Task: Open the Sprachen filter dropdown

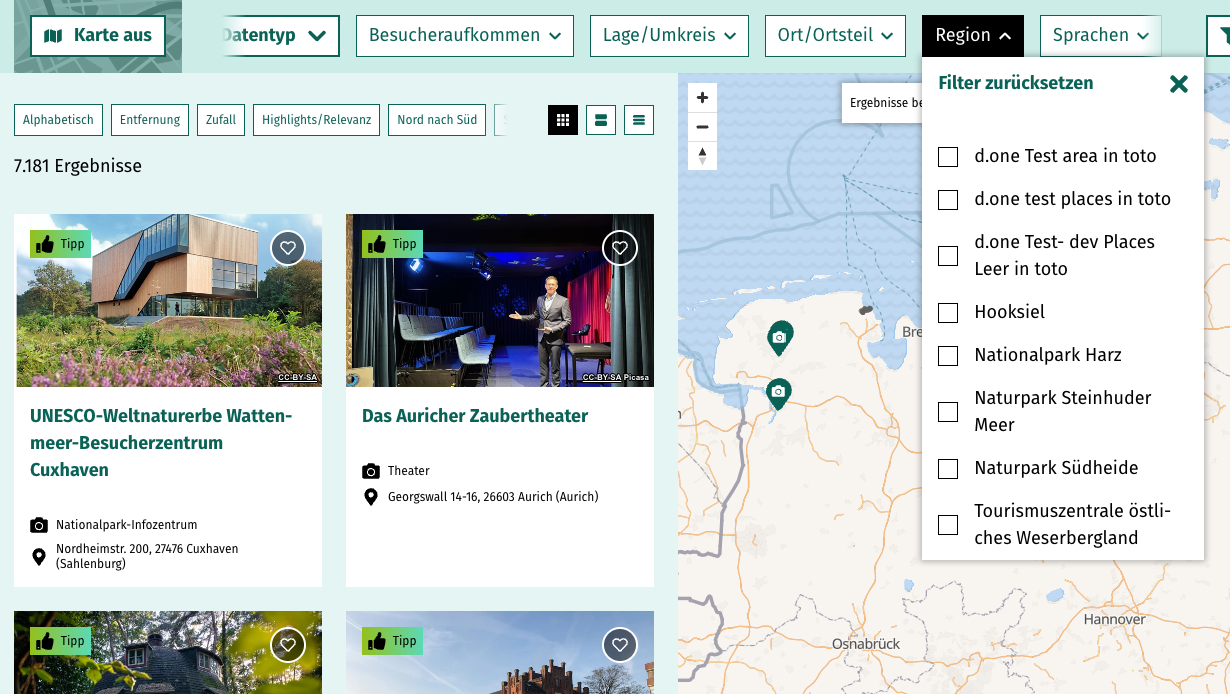Action: click(1100, 36)
